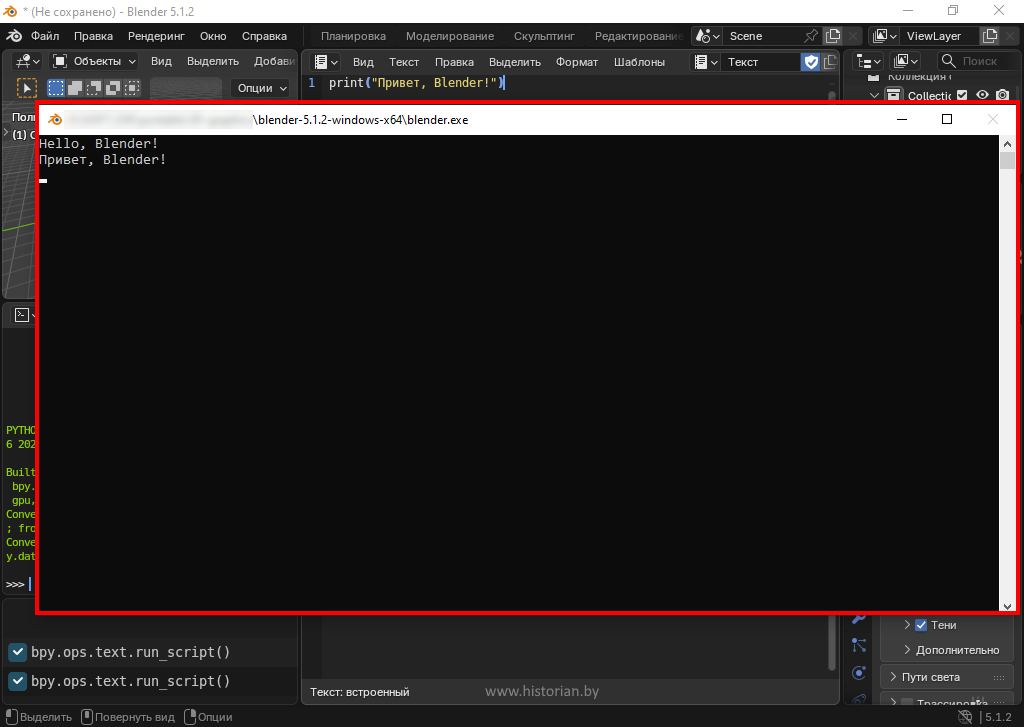This screenshot has height=727, width=1024.
Task: Disable Collection rendering via camera icon
Action: tap(1002, 95)
